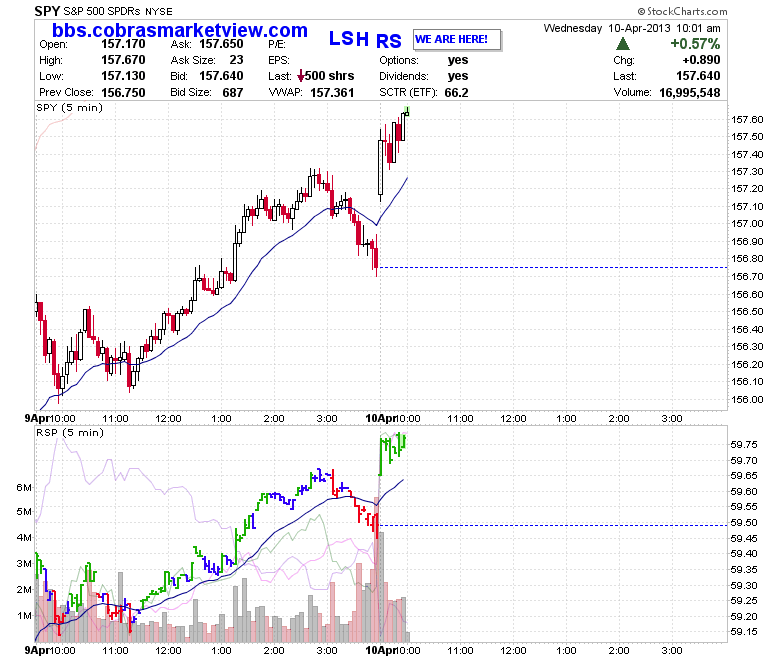Click the 'S&P 500 SPDRs NYSE' subtitle

(x=118, y=11)
